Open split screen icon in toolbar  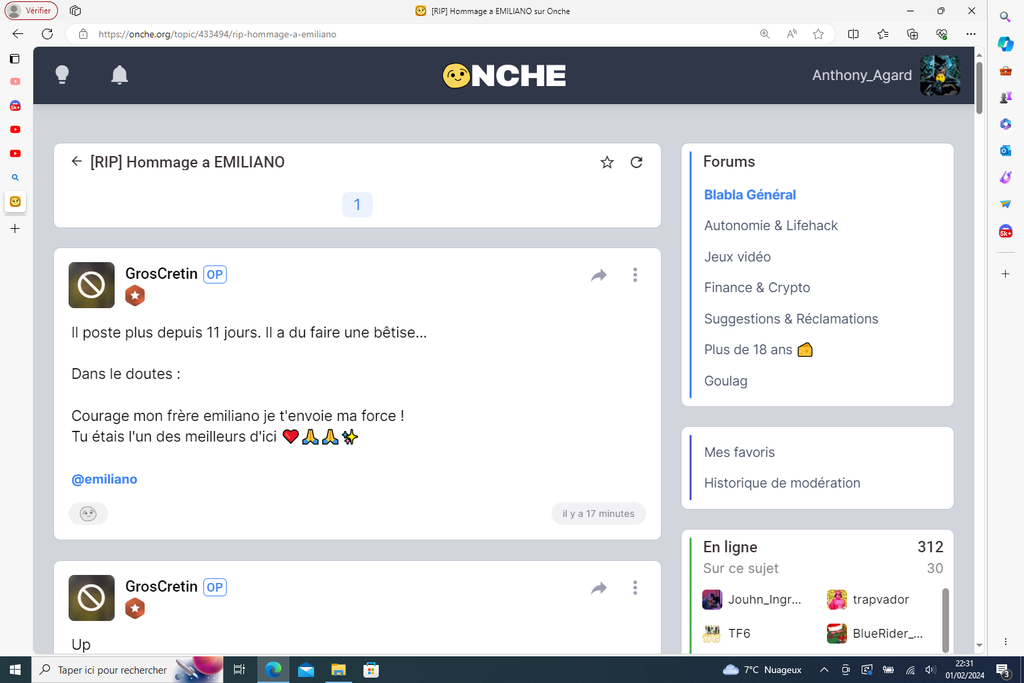tap(853, 34)
